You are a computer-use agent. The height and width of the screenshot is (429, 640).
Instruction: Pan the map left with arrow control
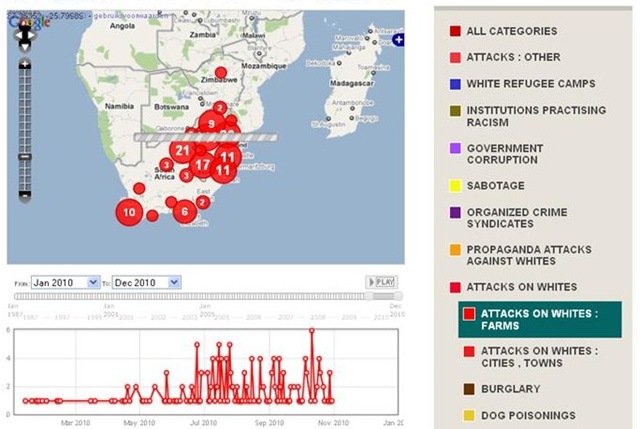pos(18,36)
